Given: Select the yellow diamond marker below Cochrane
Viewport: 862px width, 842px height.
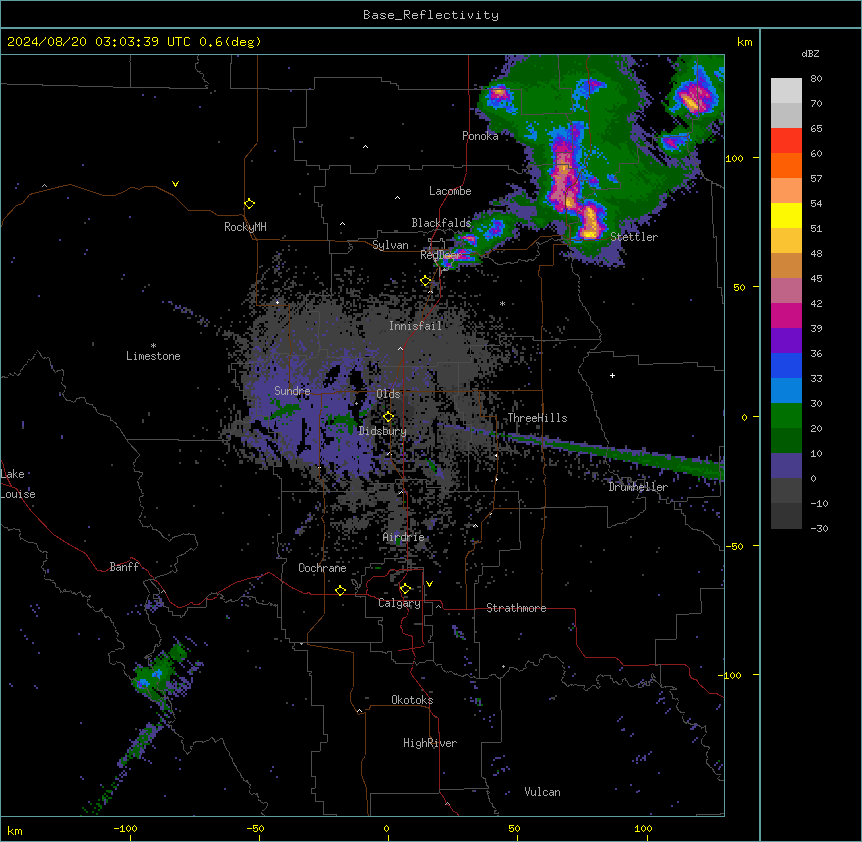Looking at the screenshot, I should click(x=340, y=590).
